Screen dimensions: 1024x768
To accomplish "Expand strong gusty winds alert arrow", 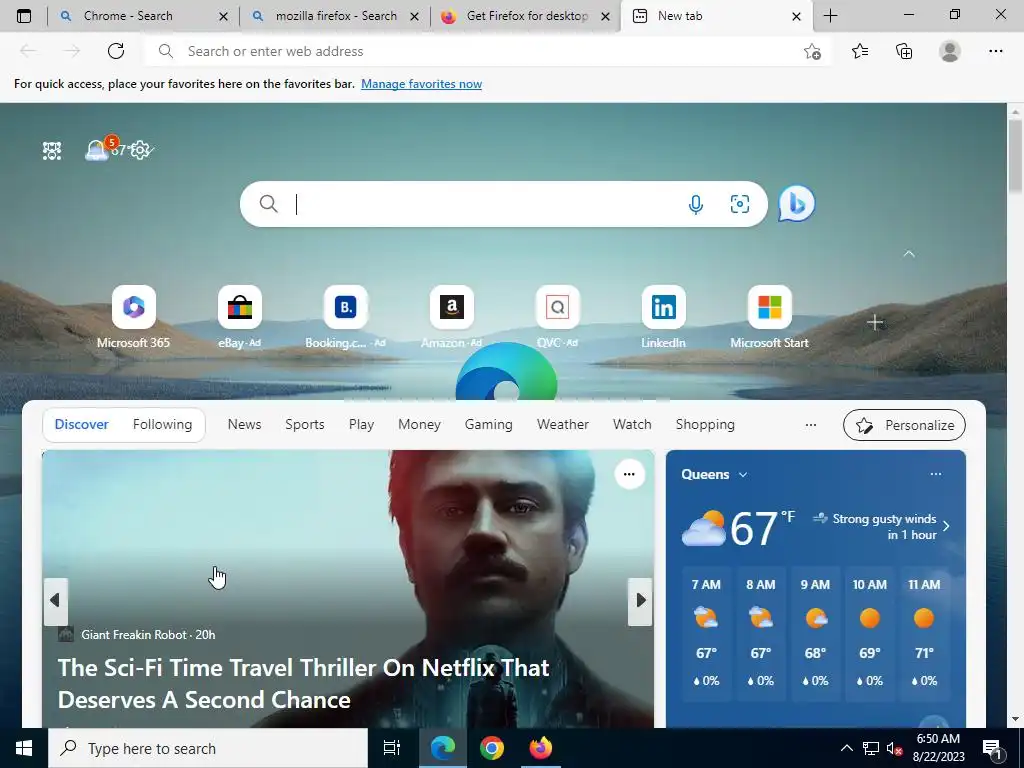I will (x=946, y=526).
